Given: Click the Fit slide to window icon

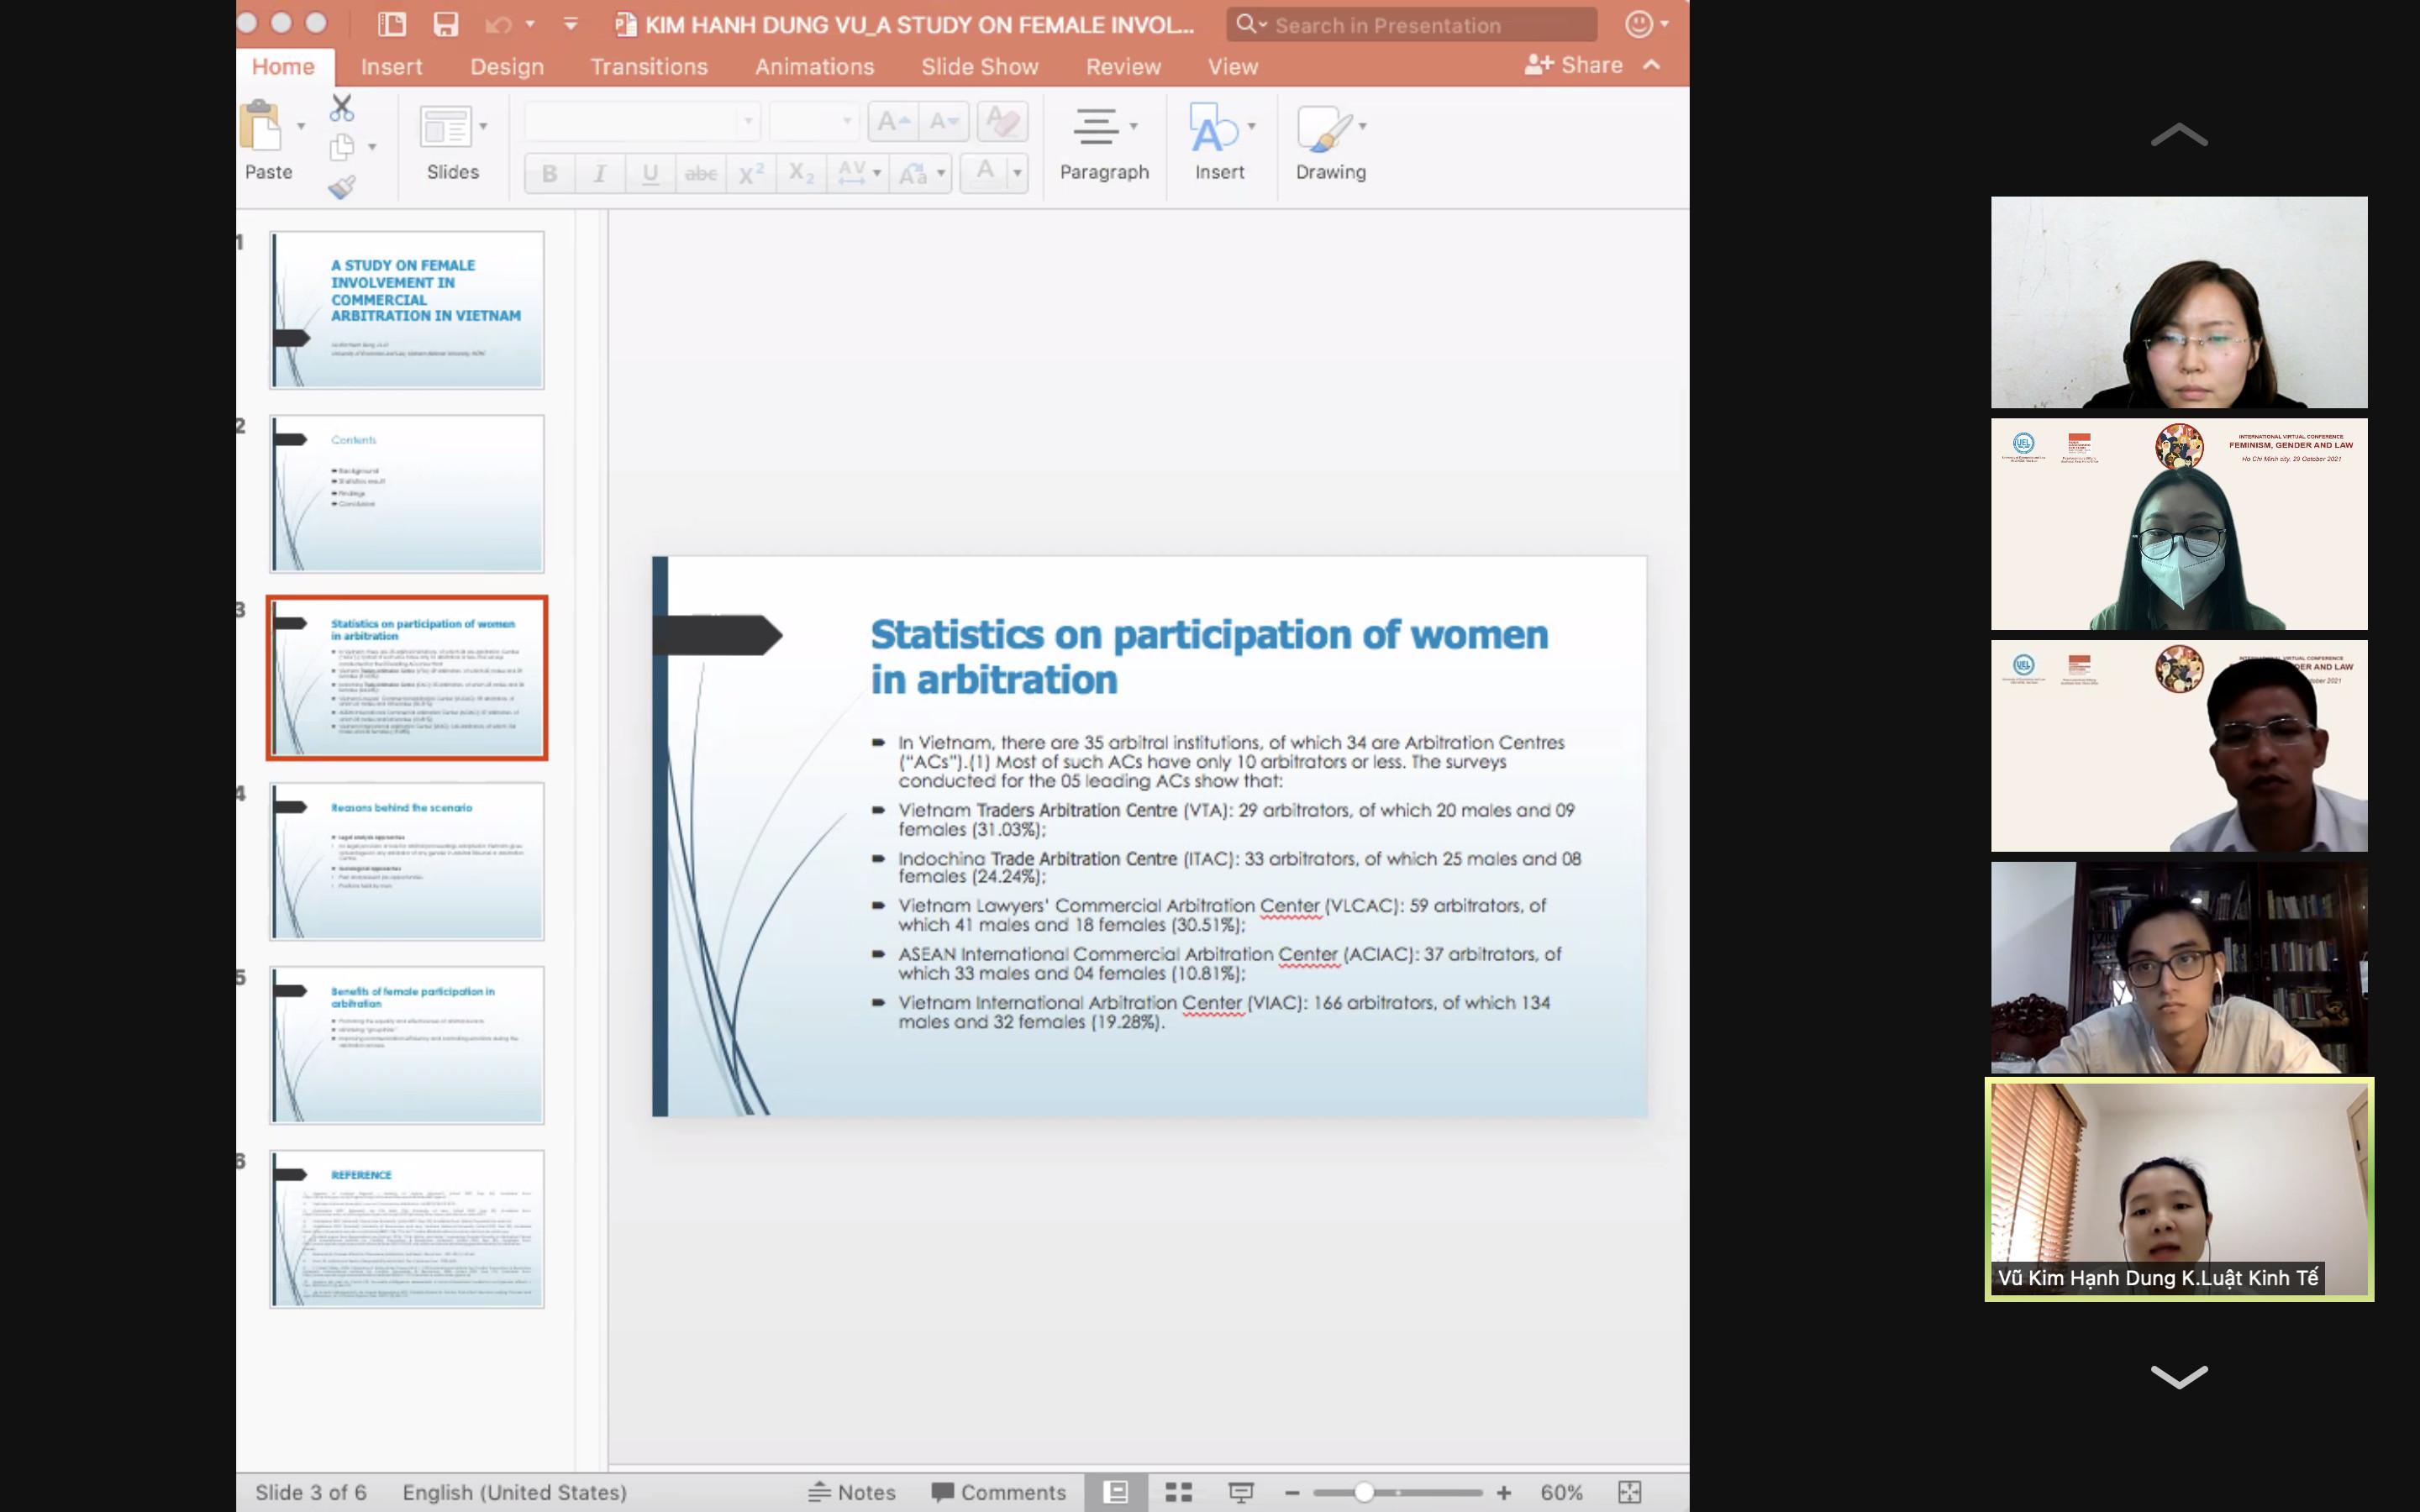Looking at the screenshot, I should pyautogui.click(x=1629, y=1492).
